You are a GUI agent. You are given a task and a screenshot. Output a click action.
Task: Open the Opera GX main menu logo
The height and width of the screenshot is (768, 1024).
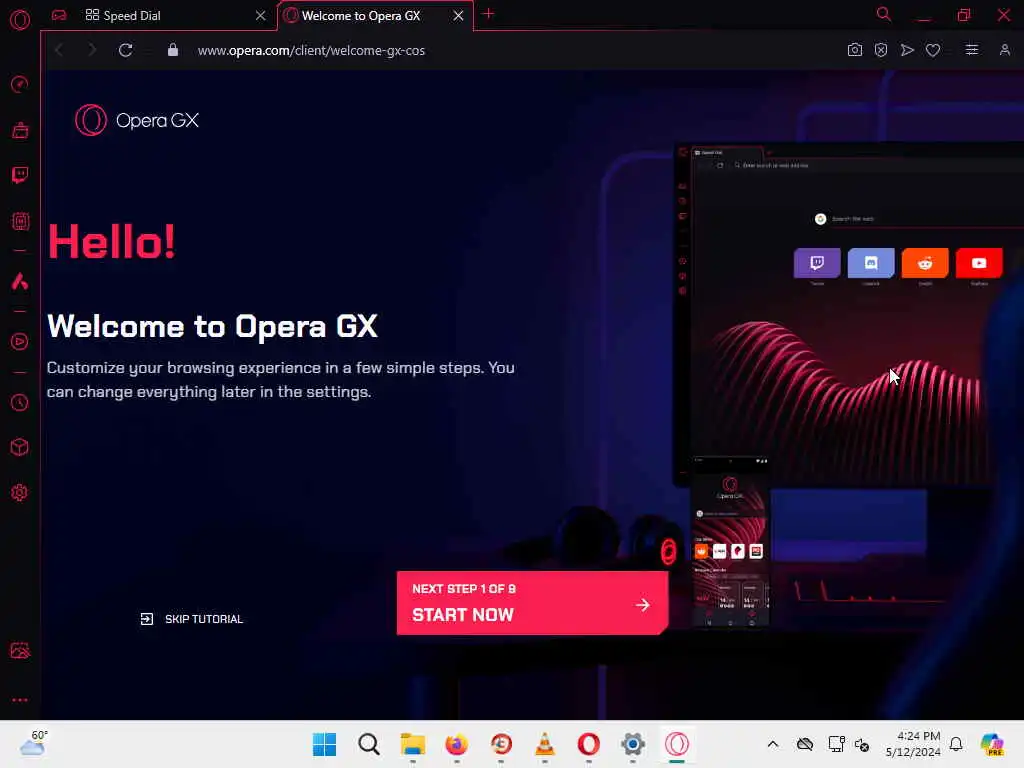click(20, 20)
